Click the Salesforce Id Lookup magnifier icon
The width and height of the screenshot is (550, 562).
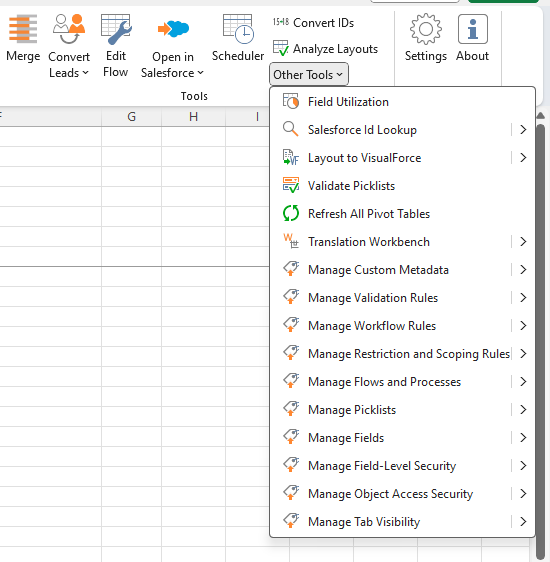click(x=291, y=129)
